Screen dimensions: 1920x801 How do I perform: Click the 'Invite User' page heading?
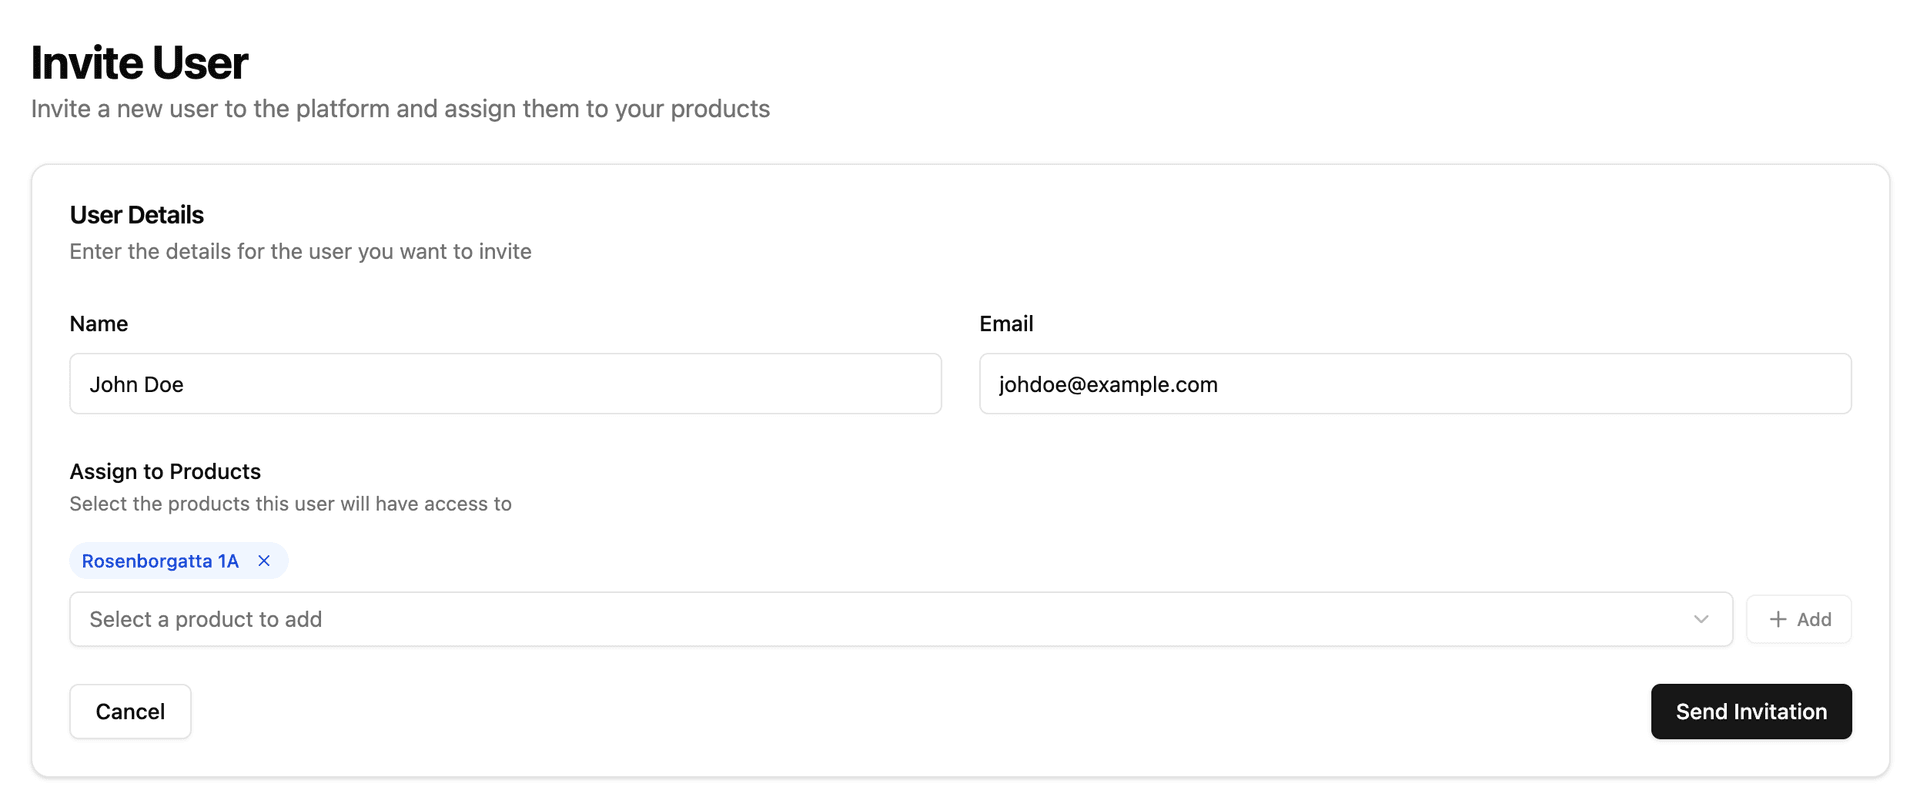[140, 63]
